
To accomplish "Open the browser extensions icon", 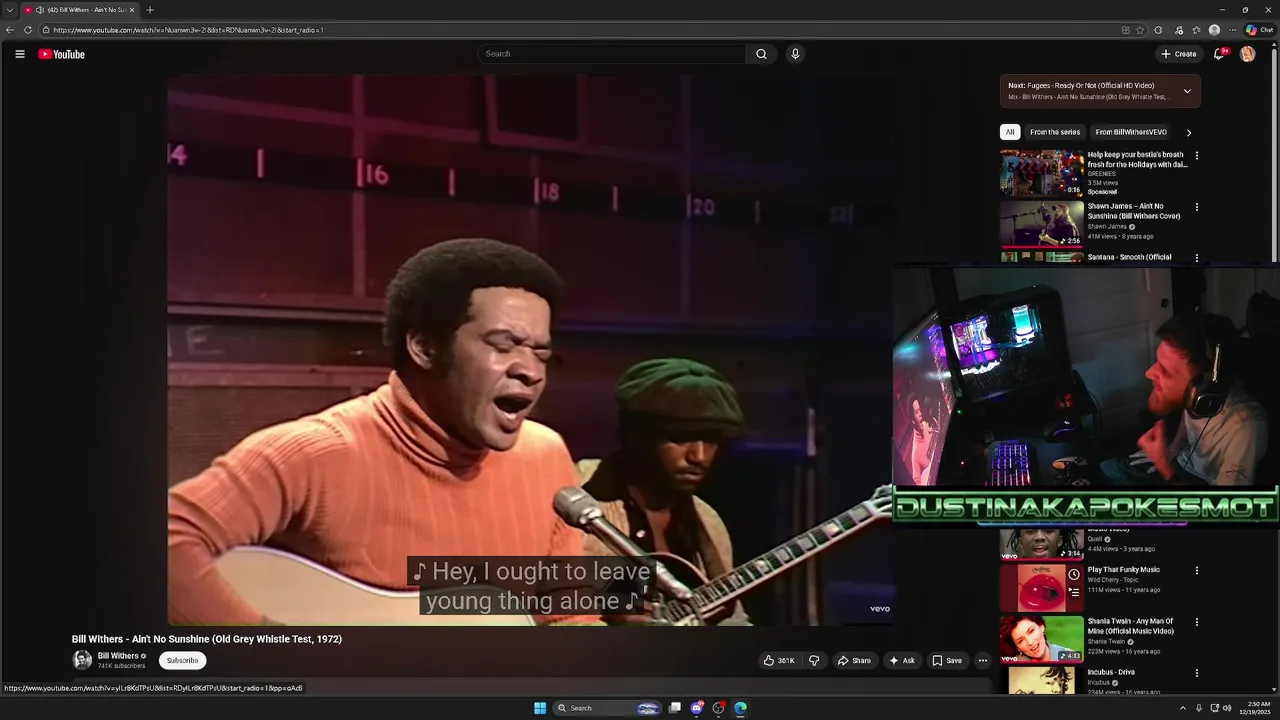I will [x=1158, y=30].
